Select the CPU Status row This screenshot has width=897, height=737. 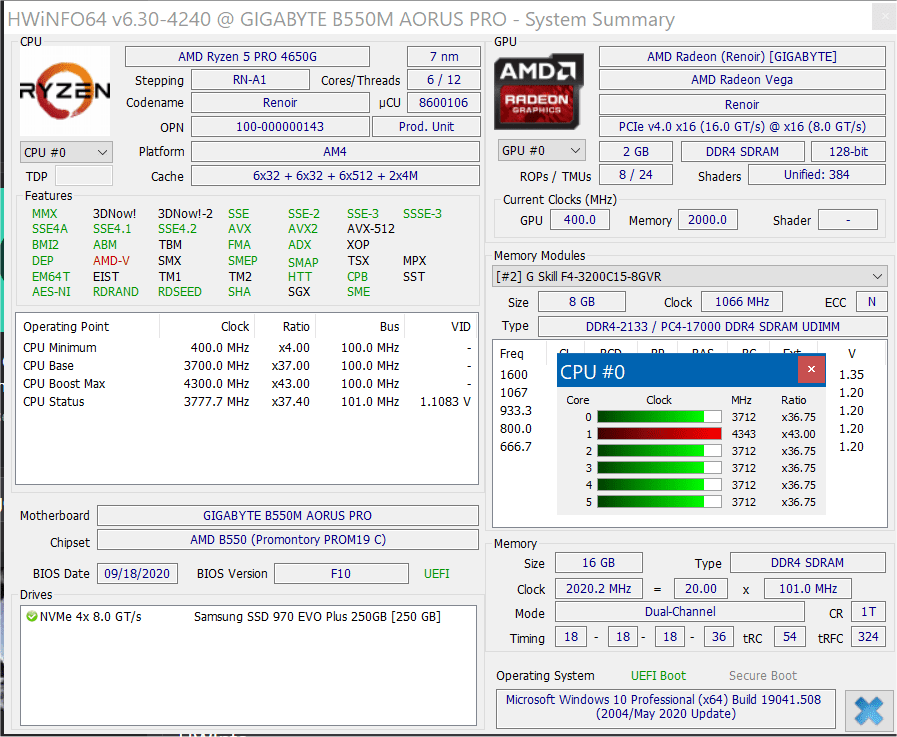[247, 402]
